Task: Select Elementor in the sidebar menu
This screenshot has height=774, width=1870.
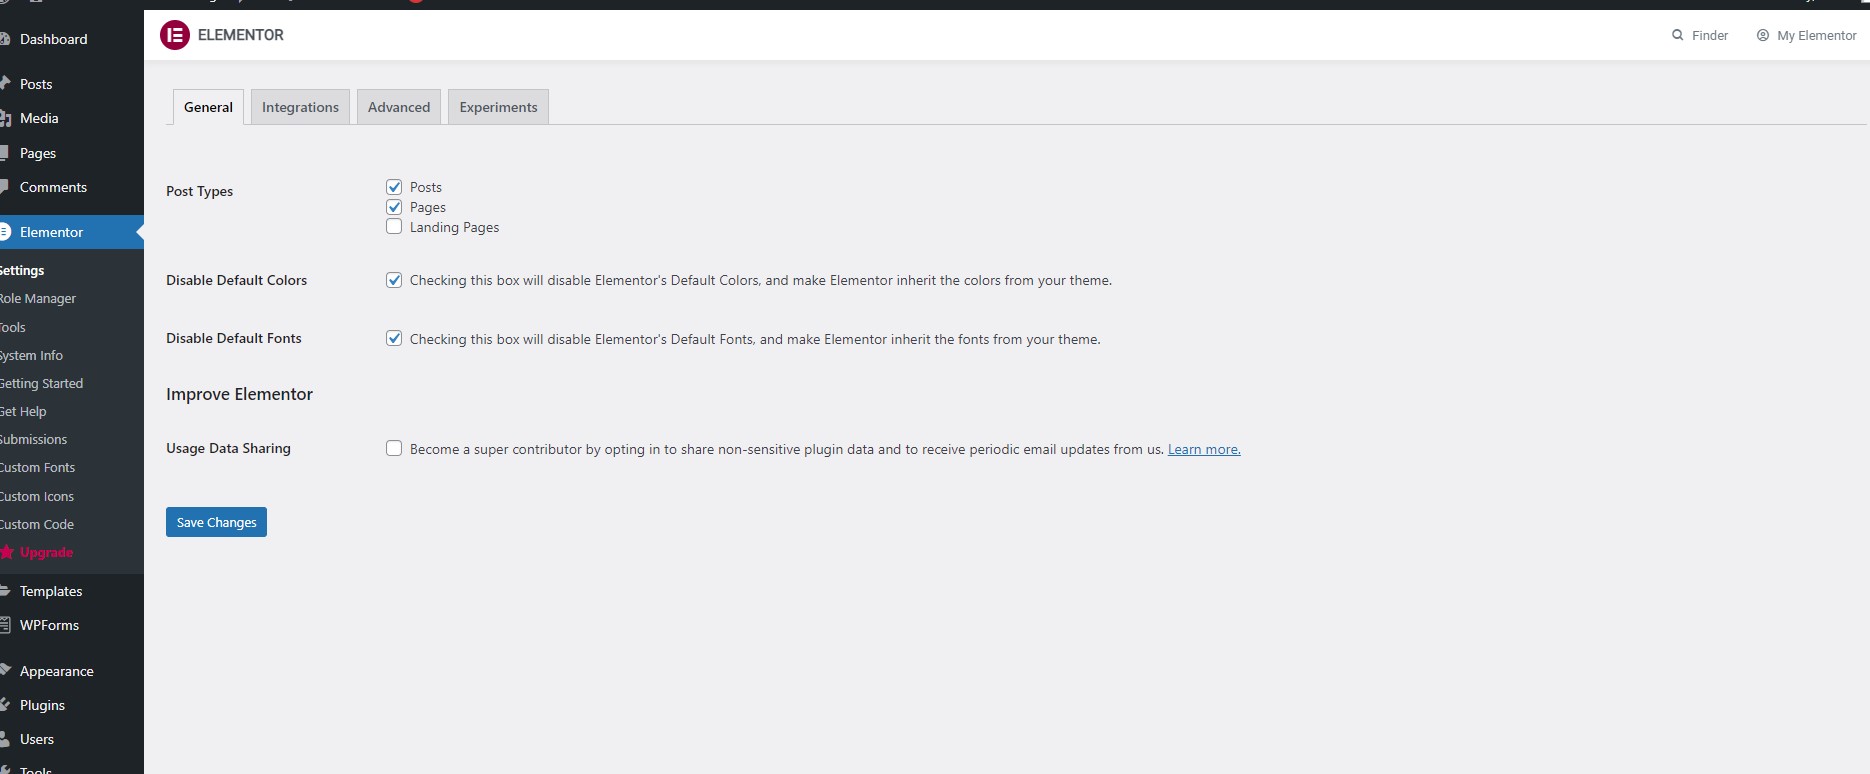Action: (x=72, y=232)
